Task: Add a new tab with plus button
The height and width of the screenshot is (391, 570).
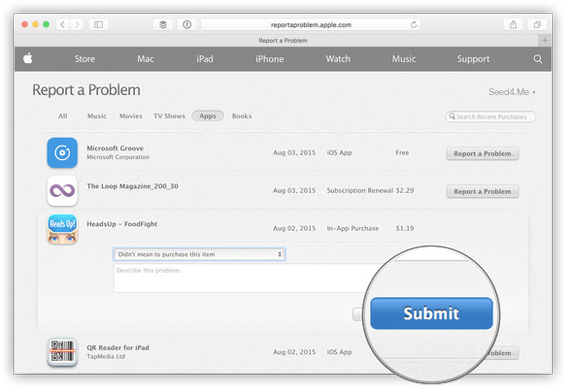Action: [x=545, y=40]
